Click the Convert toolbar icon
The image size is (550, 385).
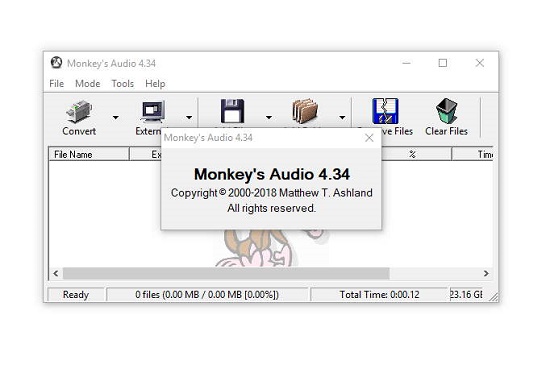click(x=79, y=111)
